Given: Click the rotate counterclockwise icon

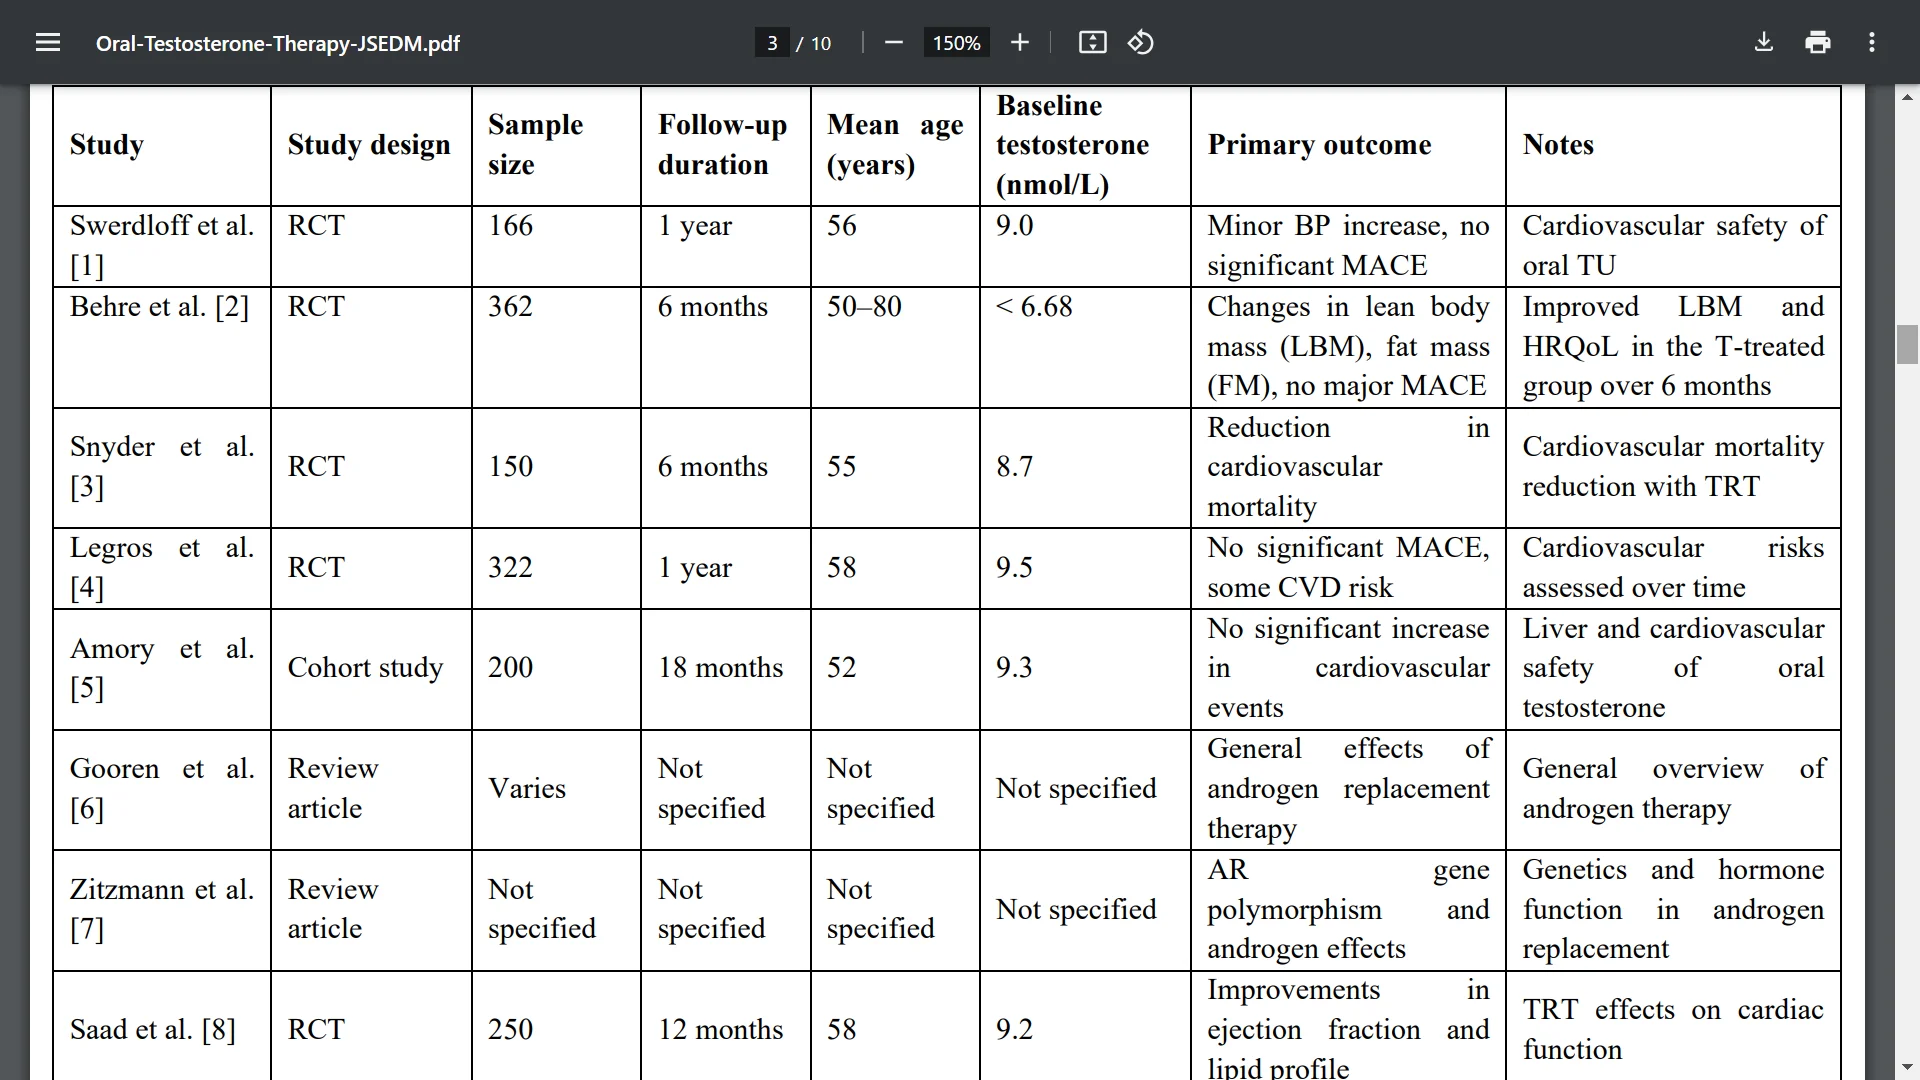Looking at the screenshot, I should tap(1141, 42).
